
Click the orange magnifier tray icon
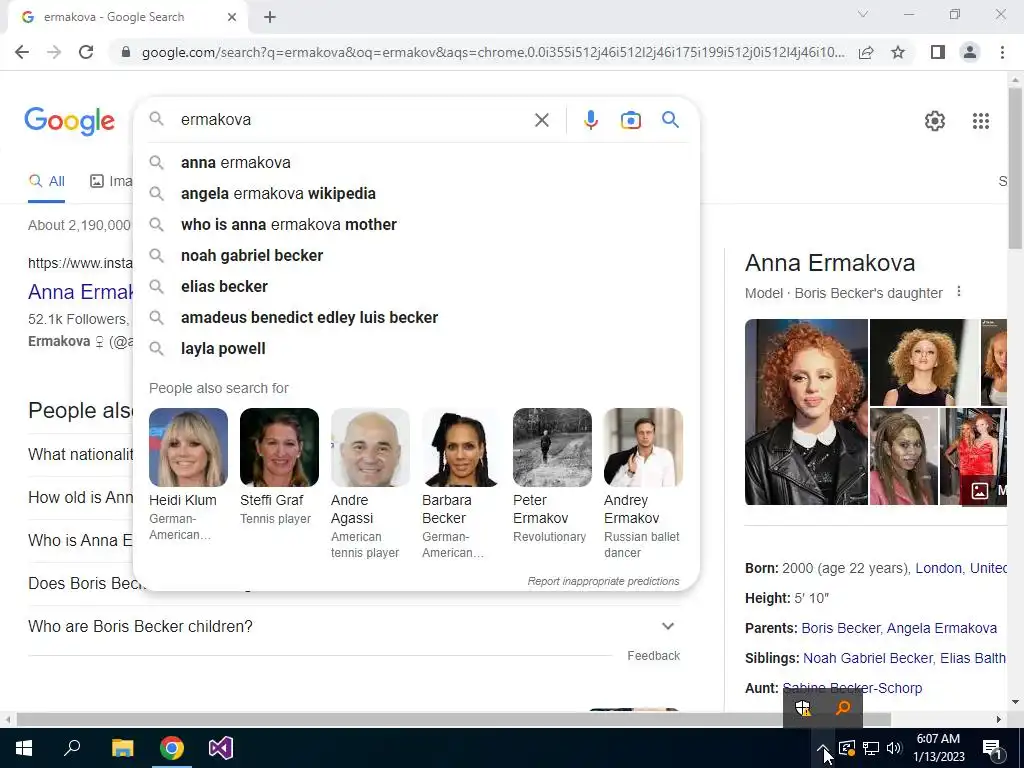click(x=842, y=708)
